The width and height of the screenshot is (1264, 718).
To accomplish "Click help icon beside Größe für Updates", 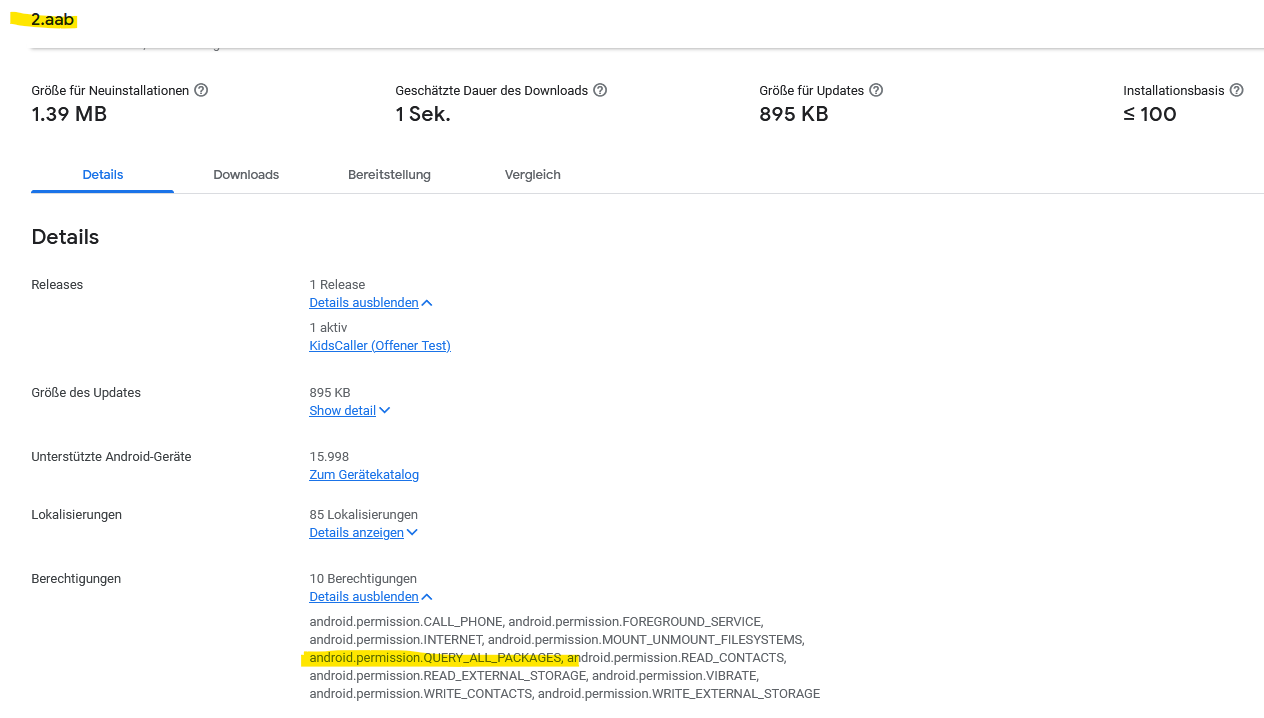I will [x=876, y=90].
